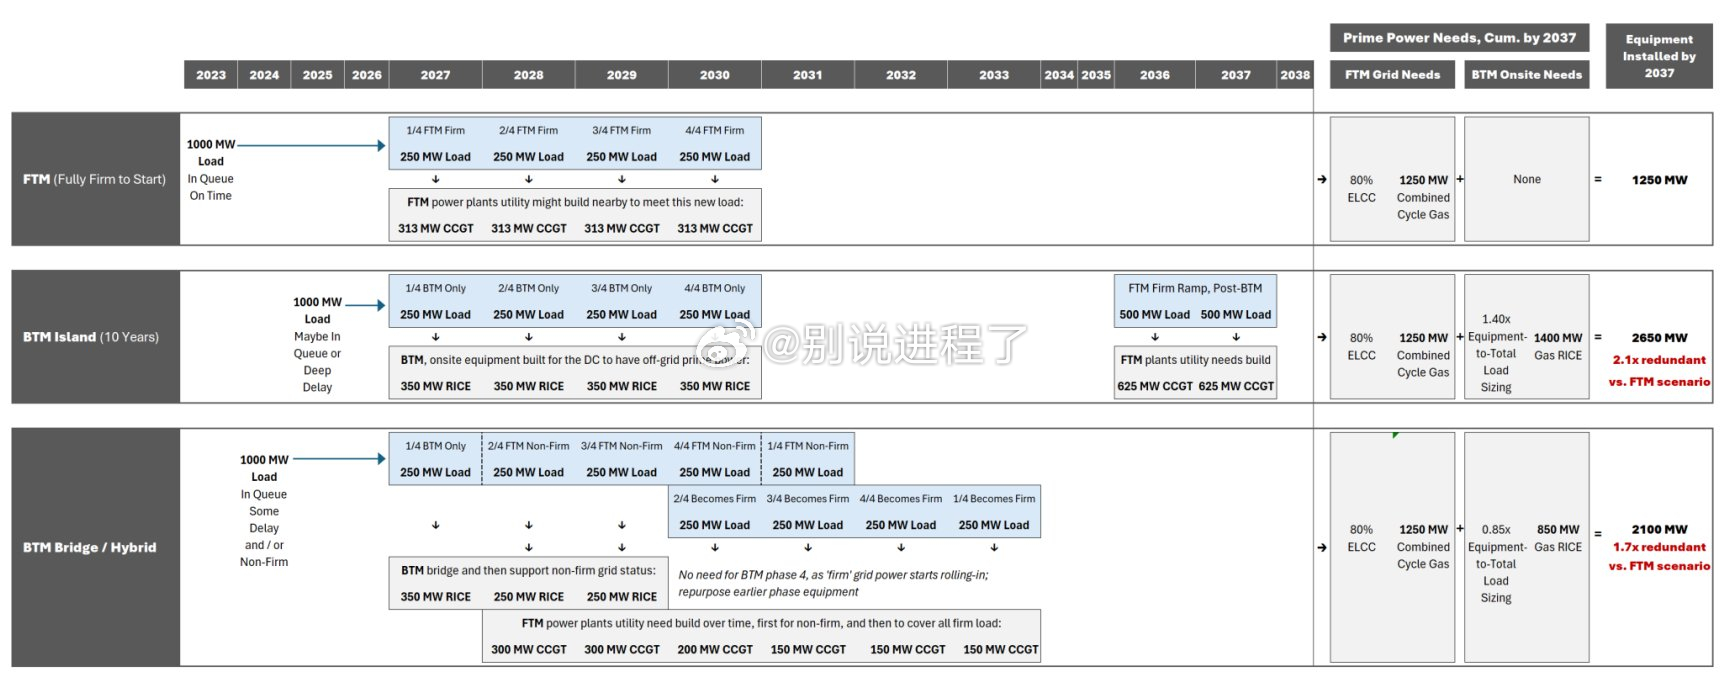Click the 'Prime Power Needs, Cum. by 2037' header

1459,38
